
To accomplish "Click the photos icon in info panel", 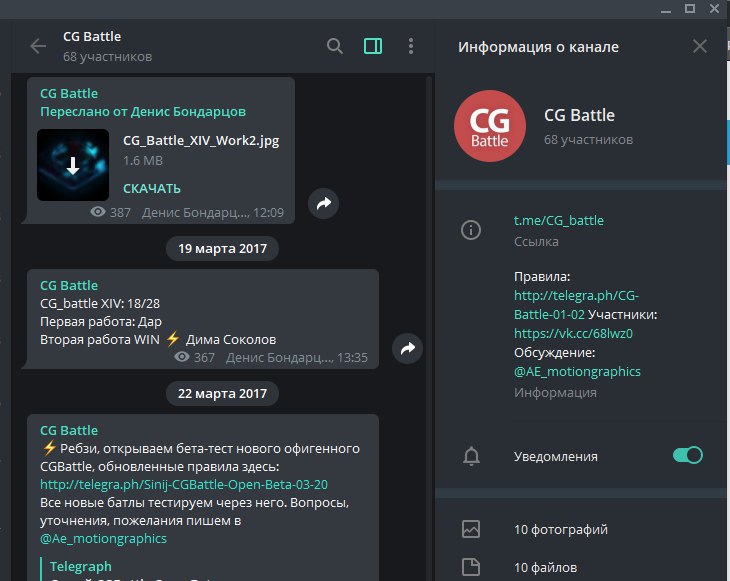I will point(471,529).
